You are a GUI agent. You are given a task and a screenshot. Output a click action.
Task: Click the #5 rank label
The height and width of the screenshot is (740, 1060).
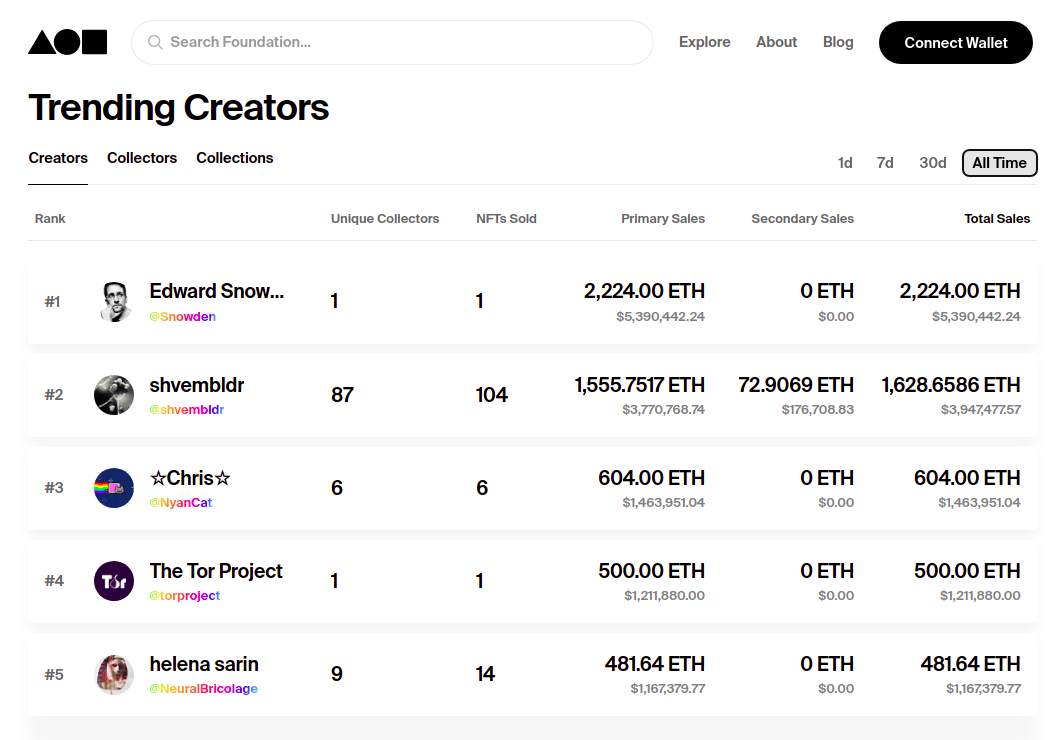[x=54, y=674]
